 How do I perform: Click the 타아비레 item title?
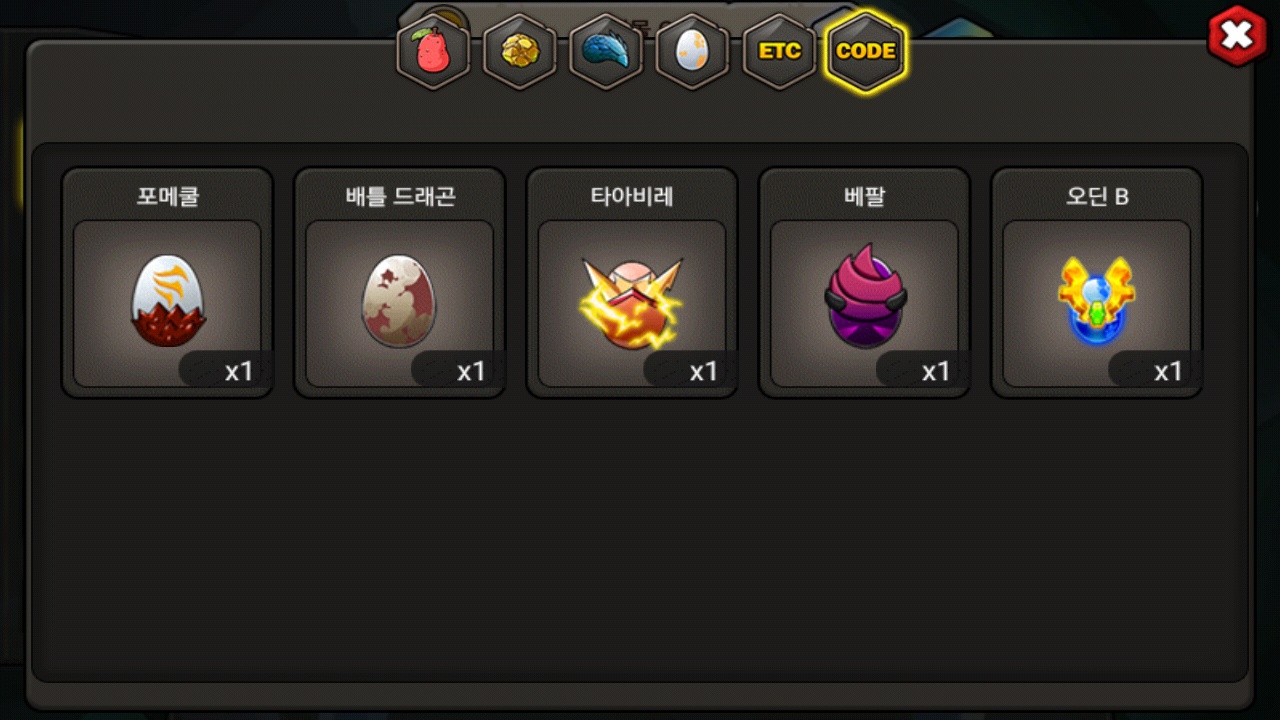pyautogui.click(x=631, y=196)
